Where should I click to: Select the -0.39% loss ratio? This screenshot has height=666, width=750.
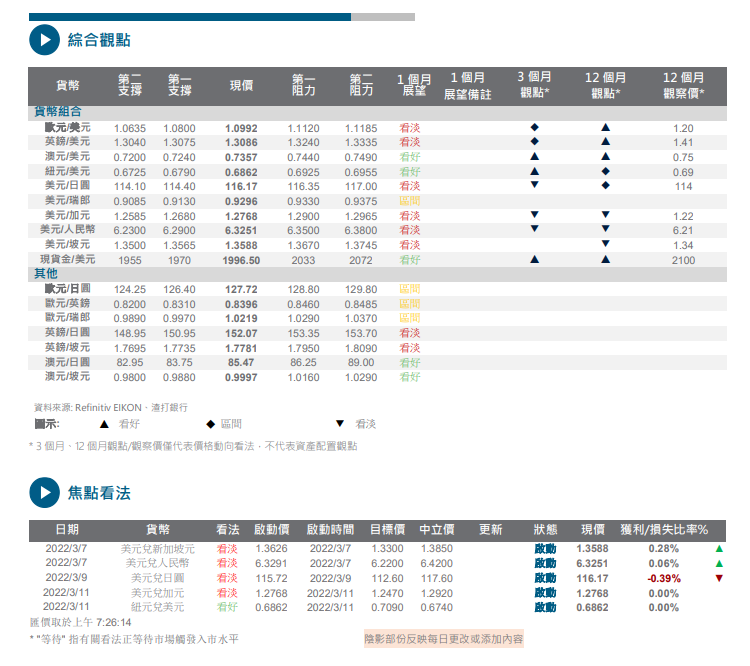click(x=664, y=578)
